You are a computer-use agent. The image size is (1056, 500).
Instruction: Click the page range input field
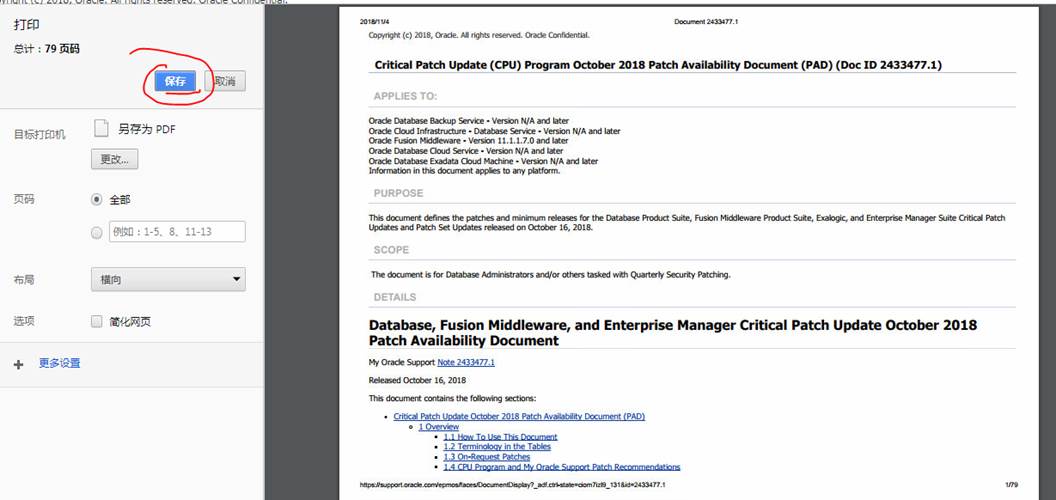coord(177,232)
